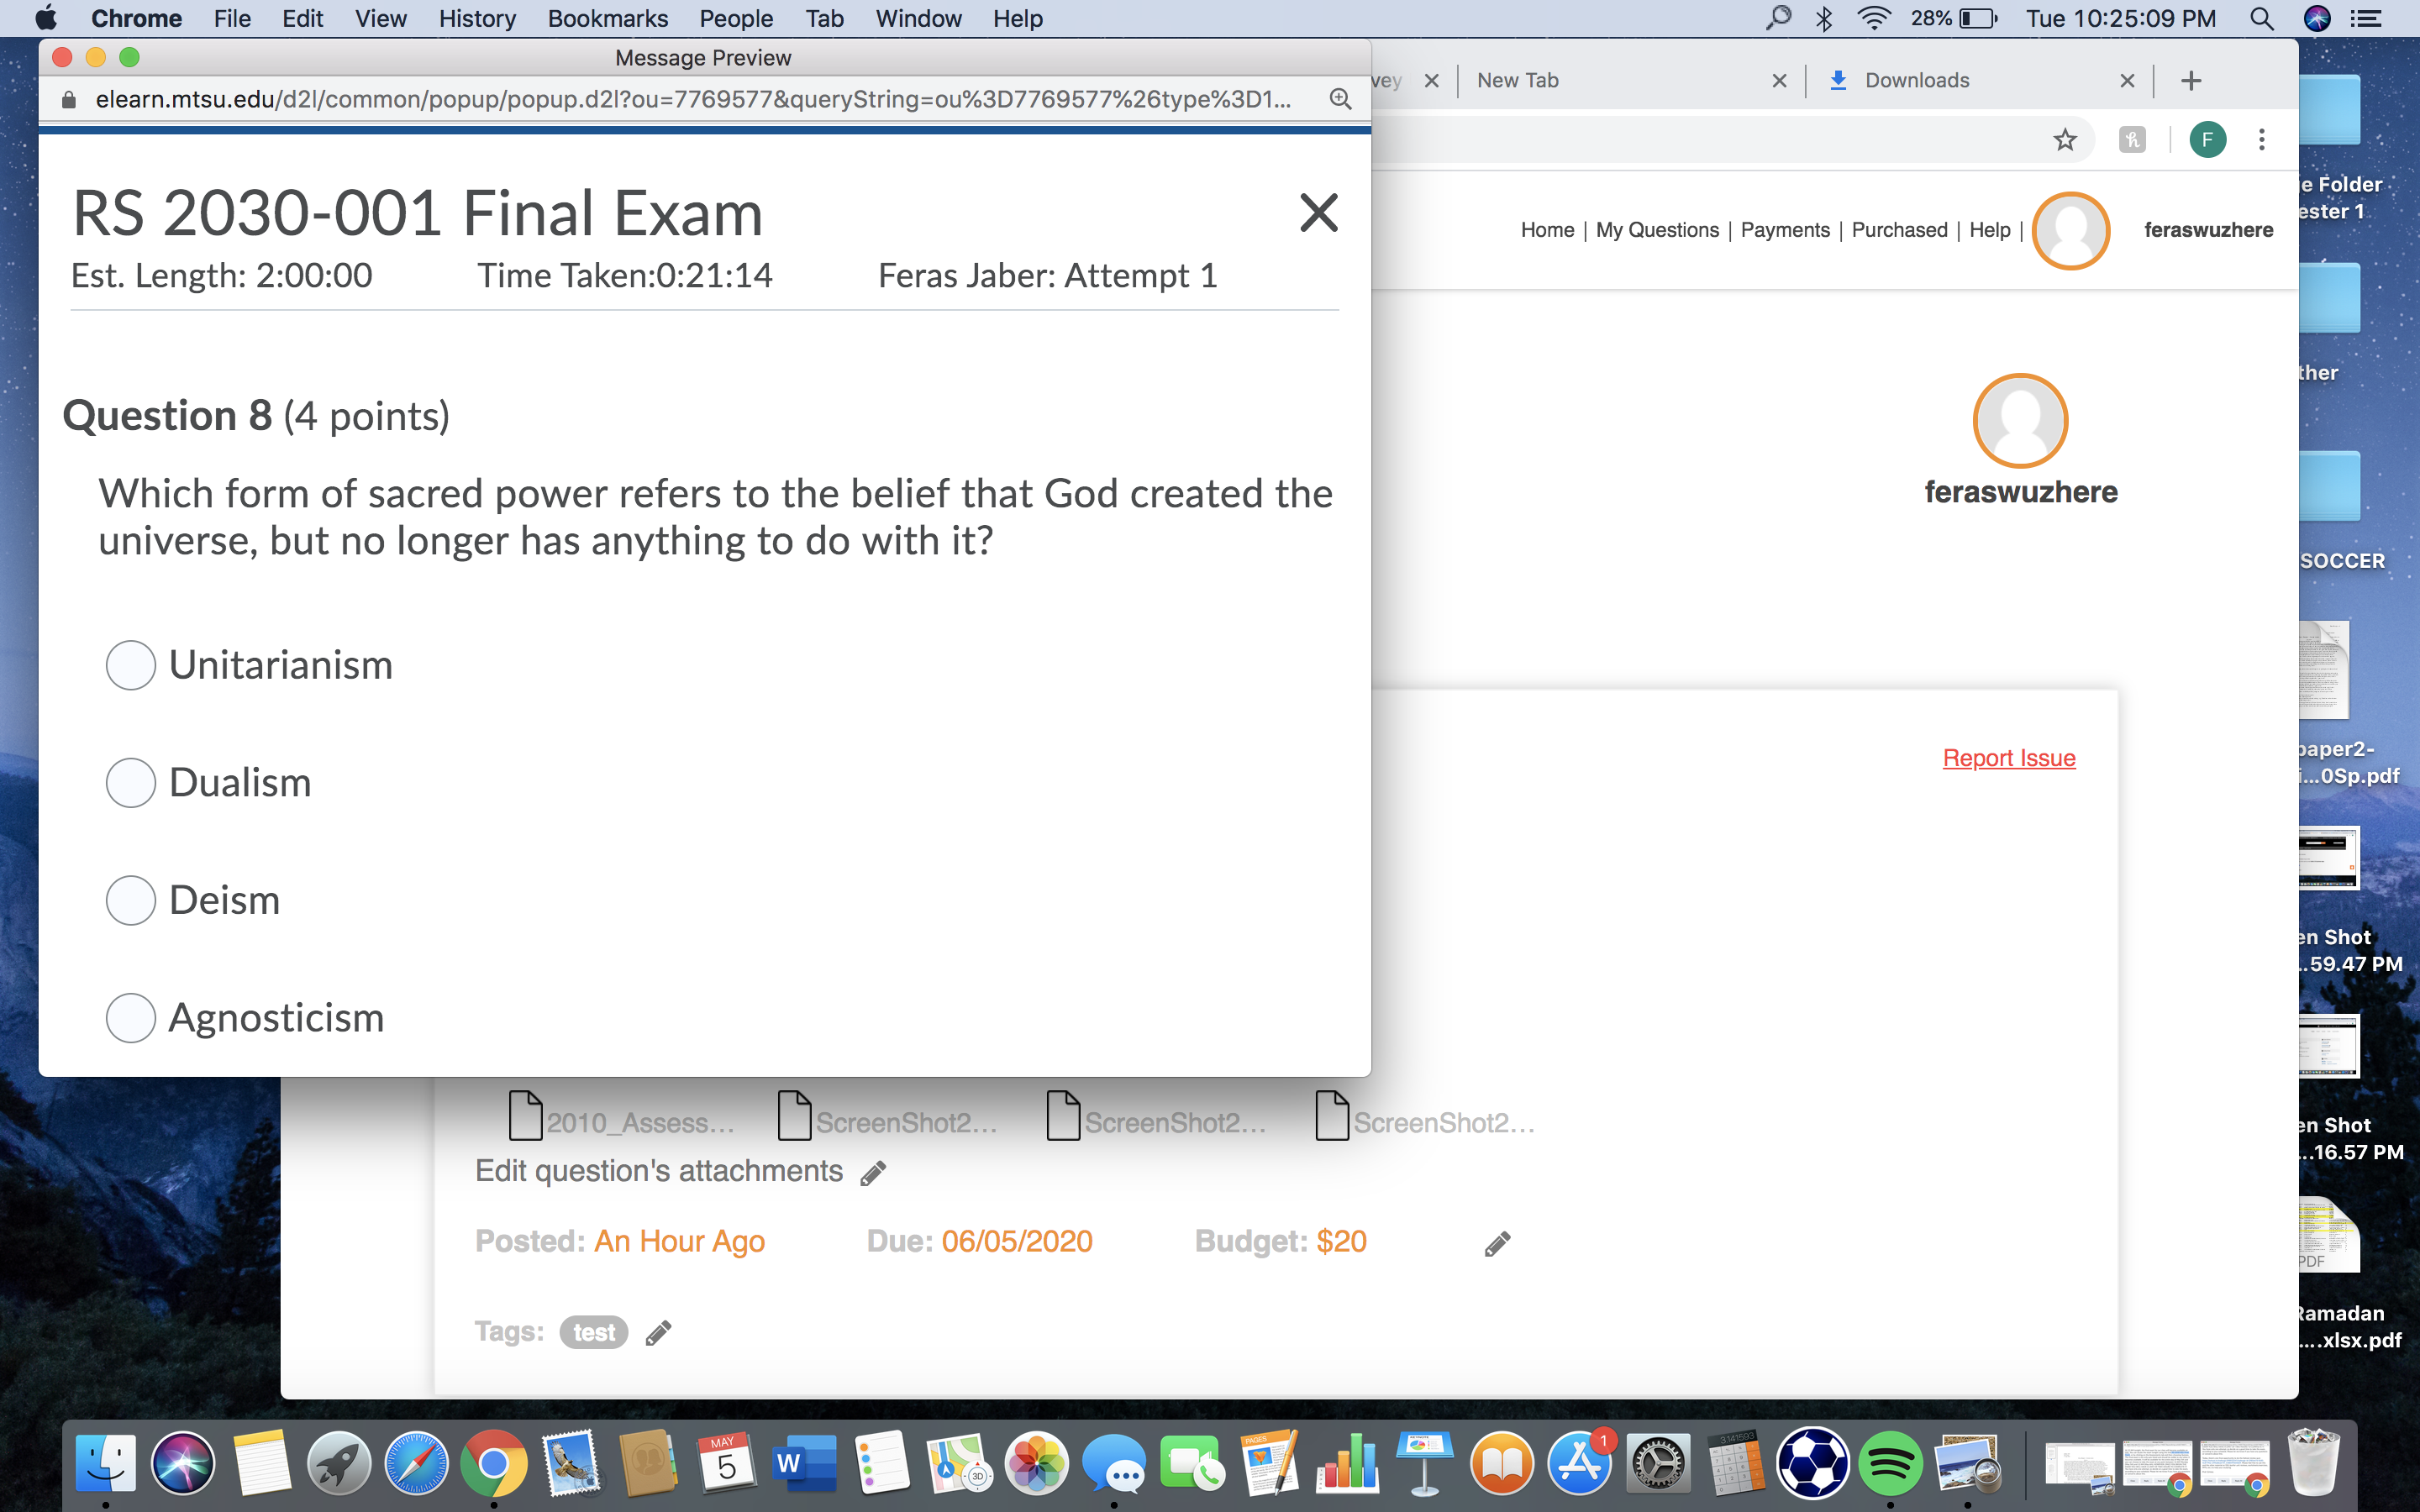2420x1512 pixels.
Task: Open the Bookmarks menu
Action: click(608, 18)
